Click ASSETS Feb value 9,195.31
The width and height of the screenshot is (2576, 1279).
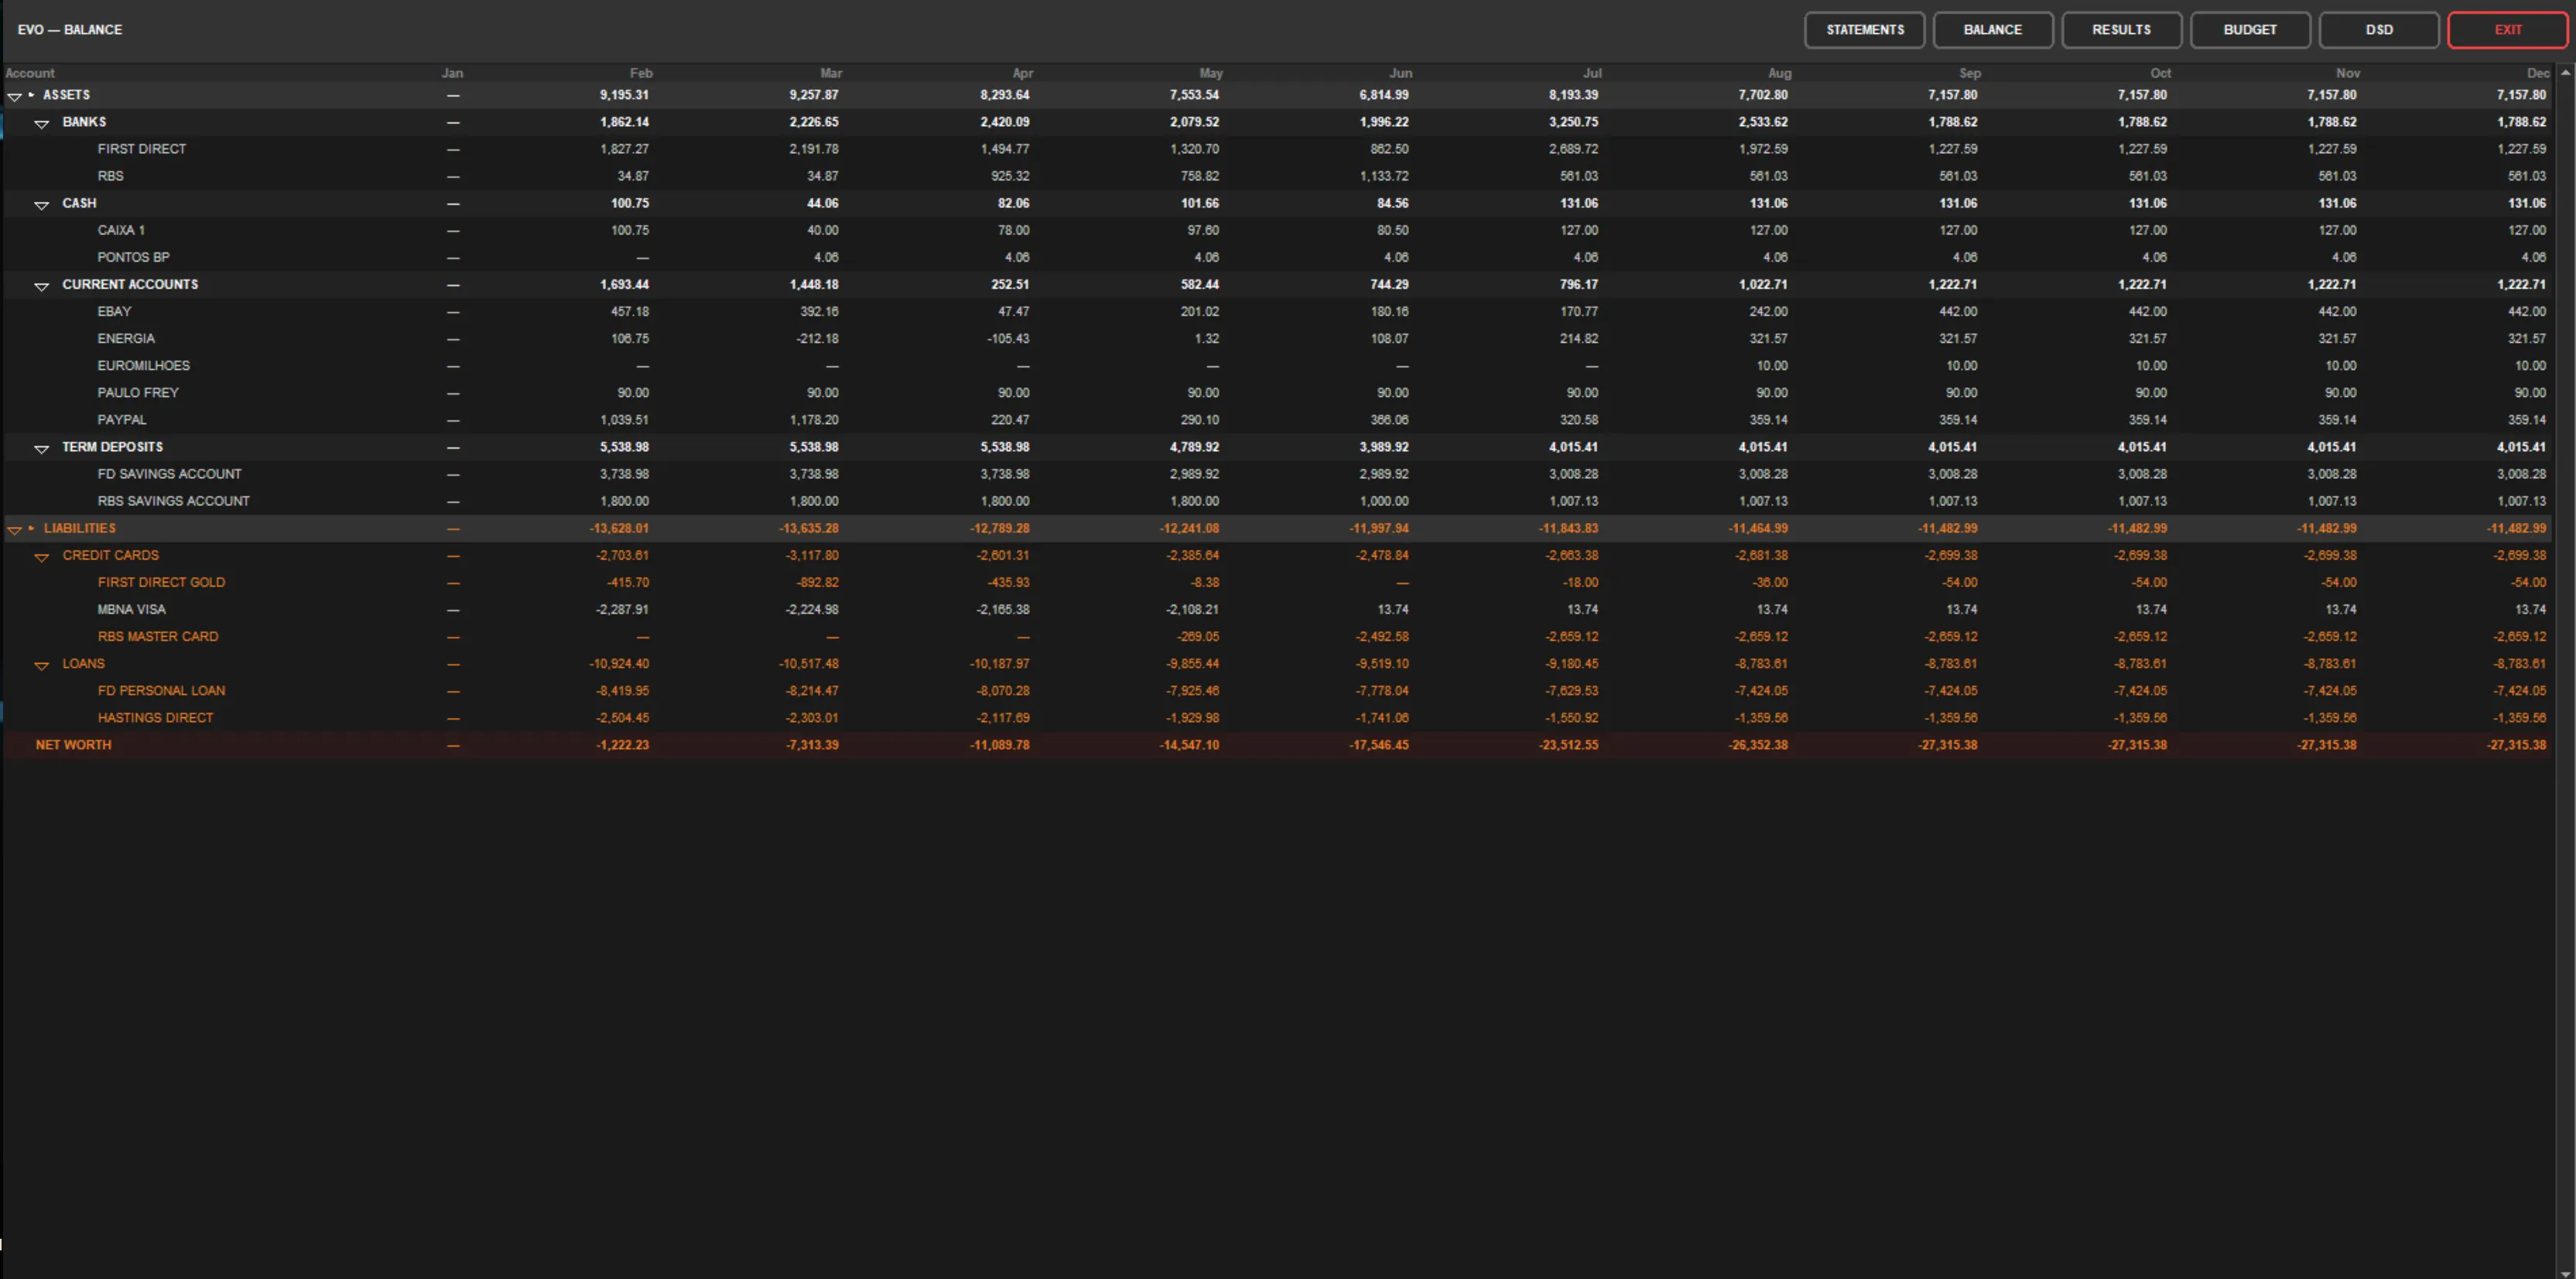[624, 95]
